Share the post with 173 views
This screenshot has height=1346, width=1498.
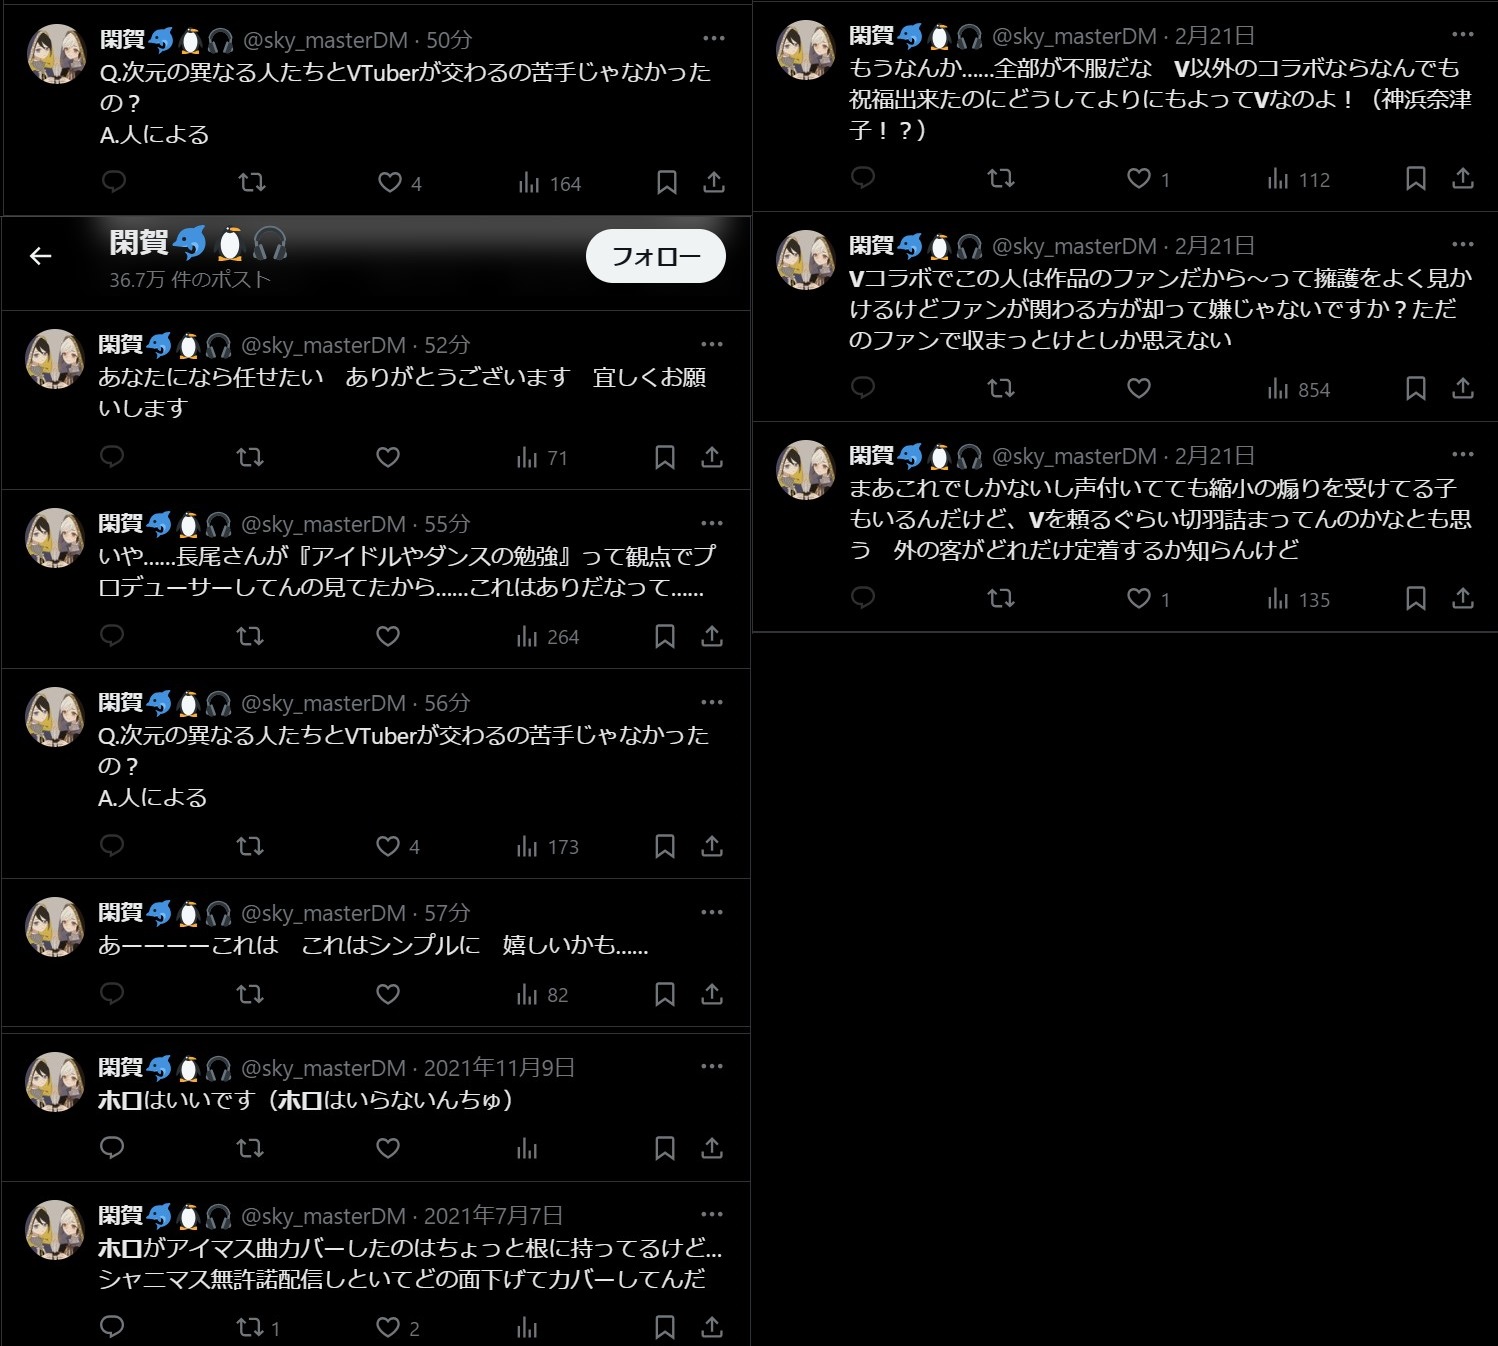712,846
